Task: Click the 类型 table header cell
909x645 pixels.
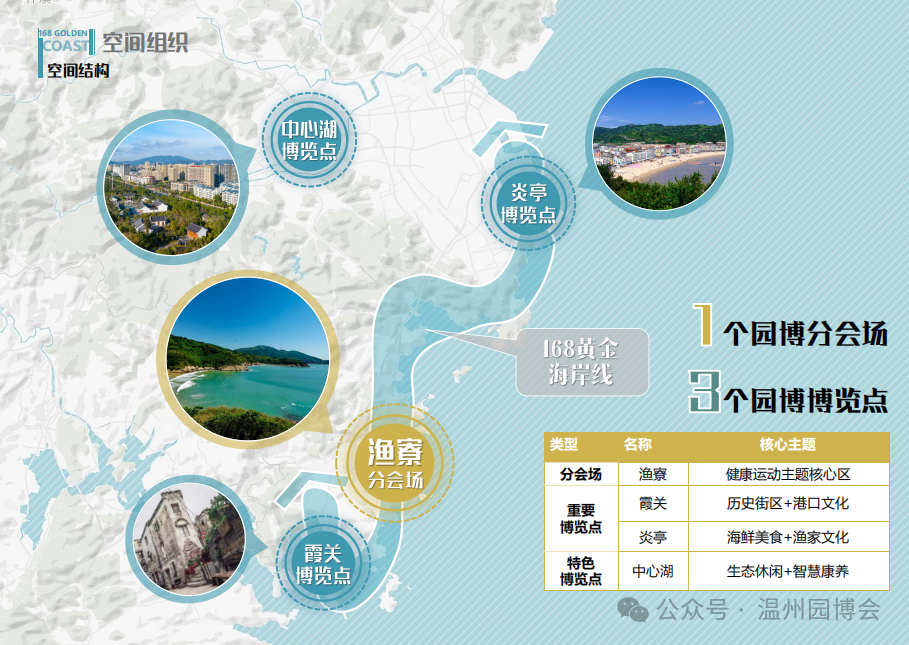Action: (x=565, y=445)
